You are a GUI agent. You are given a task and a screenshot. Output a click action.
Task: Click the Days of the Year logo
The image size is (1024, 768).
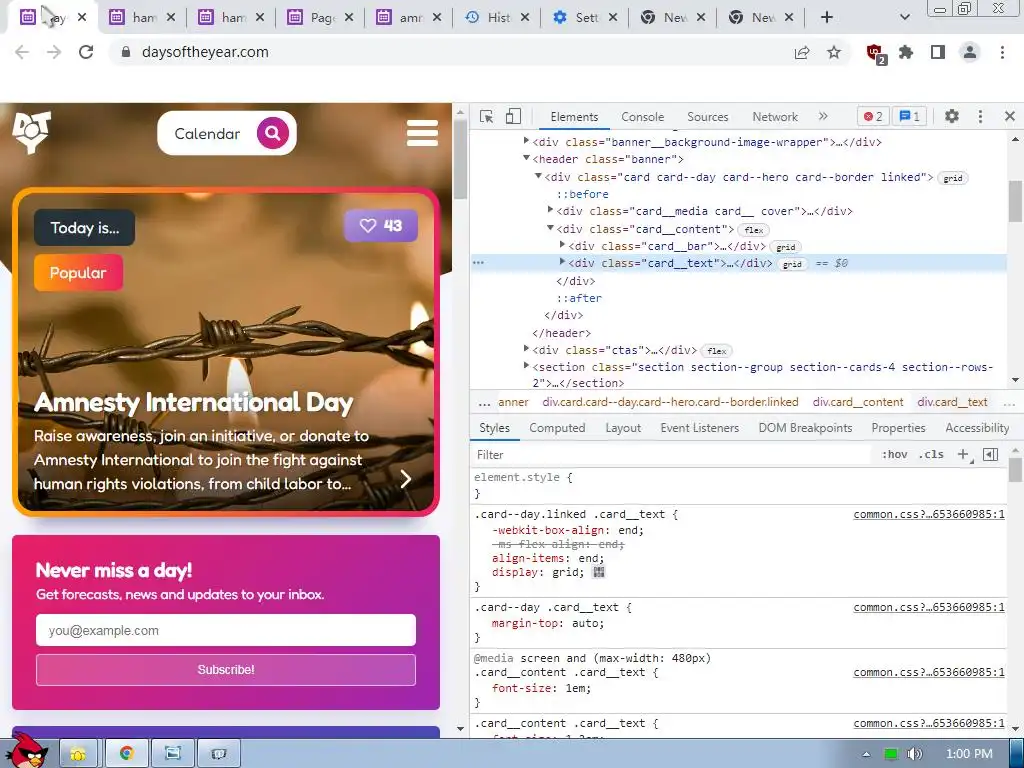[31, 132]
